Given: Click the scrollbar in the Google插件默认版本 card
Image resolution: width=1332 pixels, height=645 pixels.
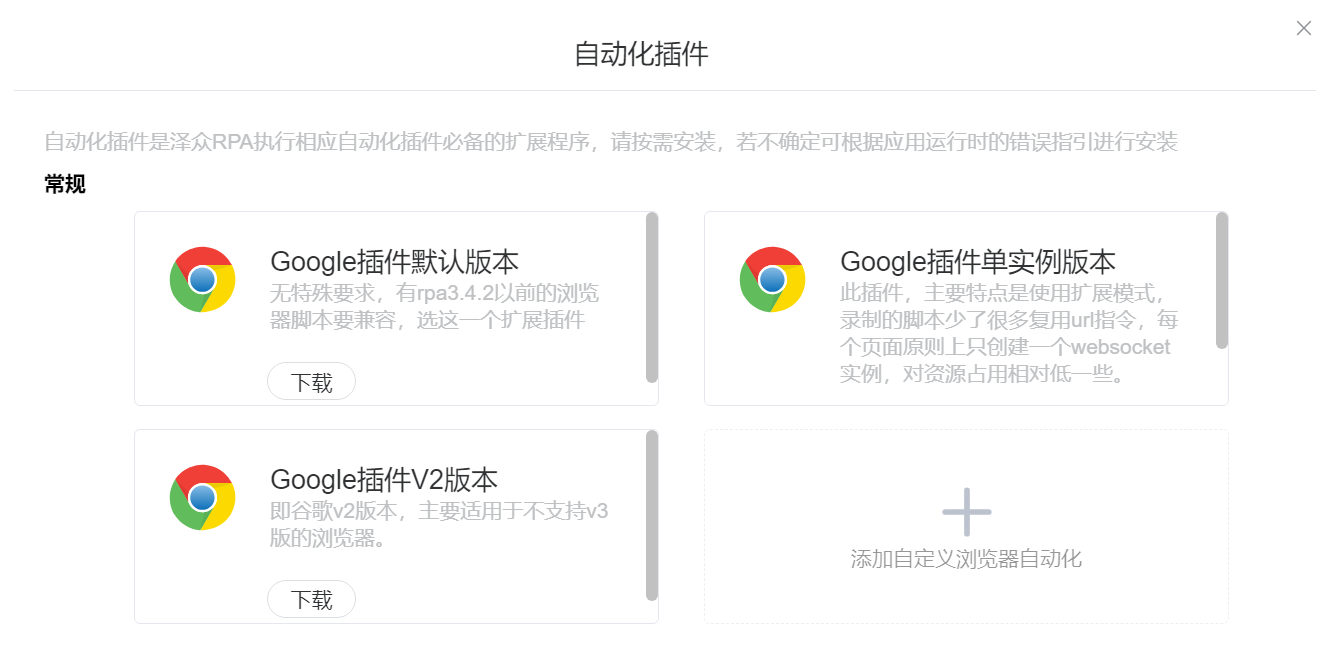Looking at the screenshot, I should point(652,297).
